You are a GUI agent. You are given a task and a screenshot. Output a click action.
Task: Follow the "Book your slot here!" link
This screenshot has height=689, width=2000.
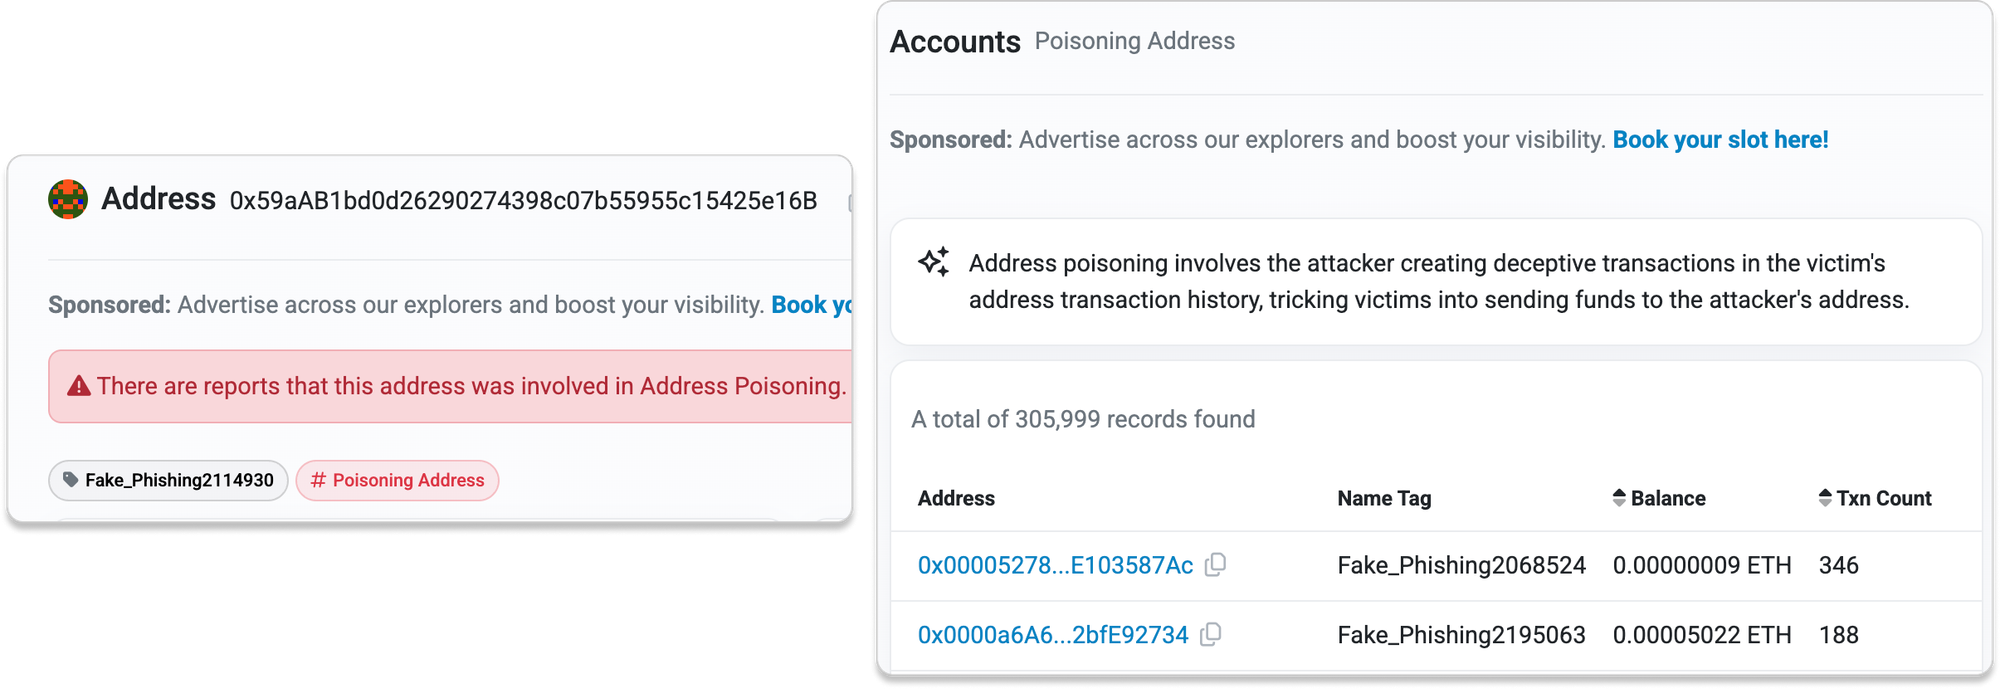tap(1720, 140)
